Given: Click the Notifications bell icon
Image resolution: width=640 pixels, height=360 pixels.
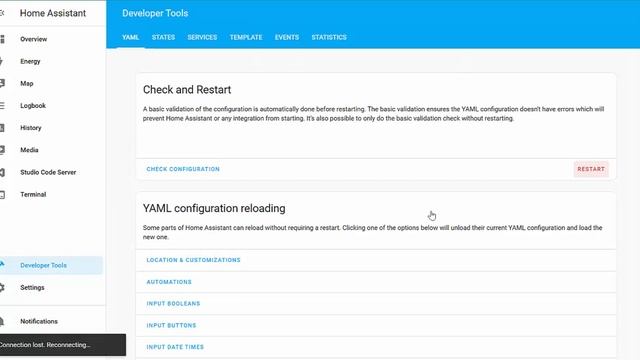Looking at the screenshot, I should pyautogui.click(x=2, y=321).
